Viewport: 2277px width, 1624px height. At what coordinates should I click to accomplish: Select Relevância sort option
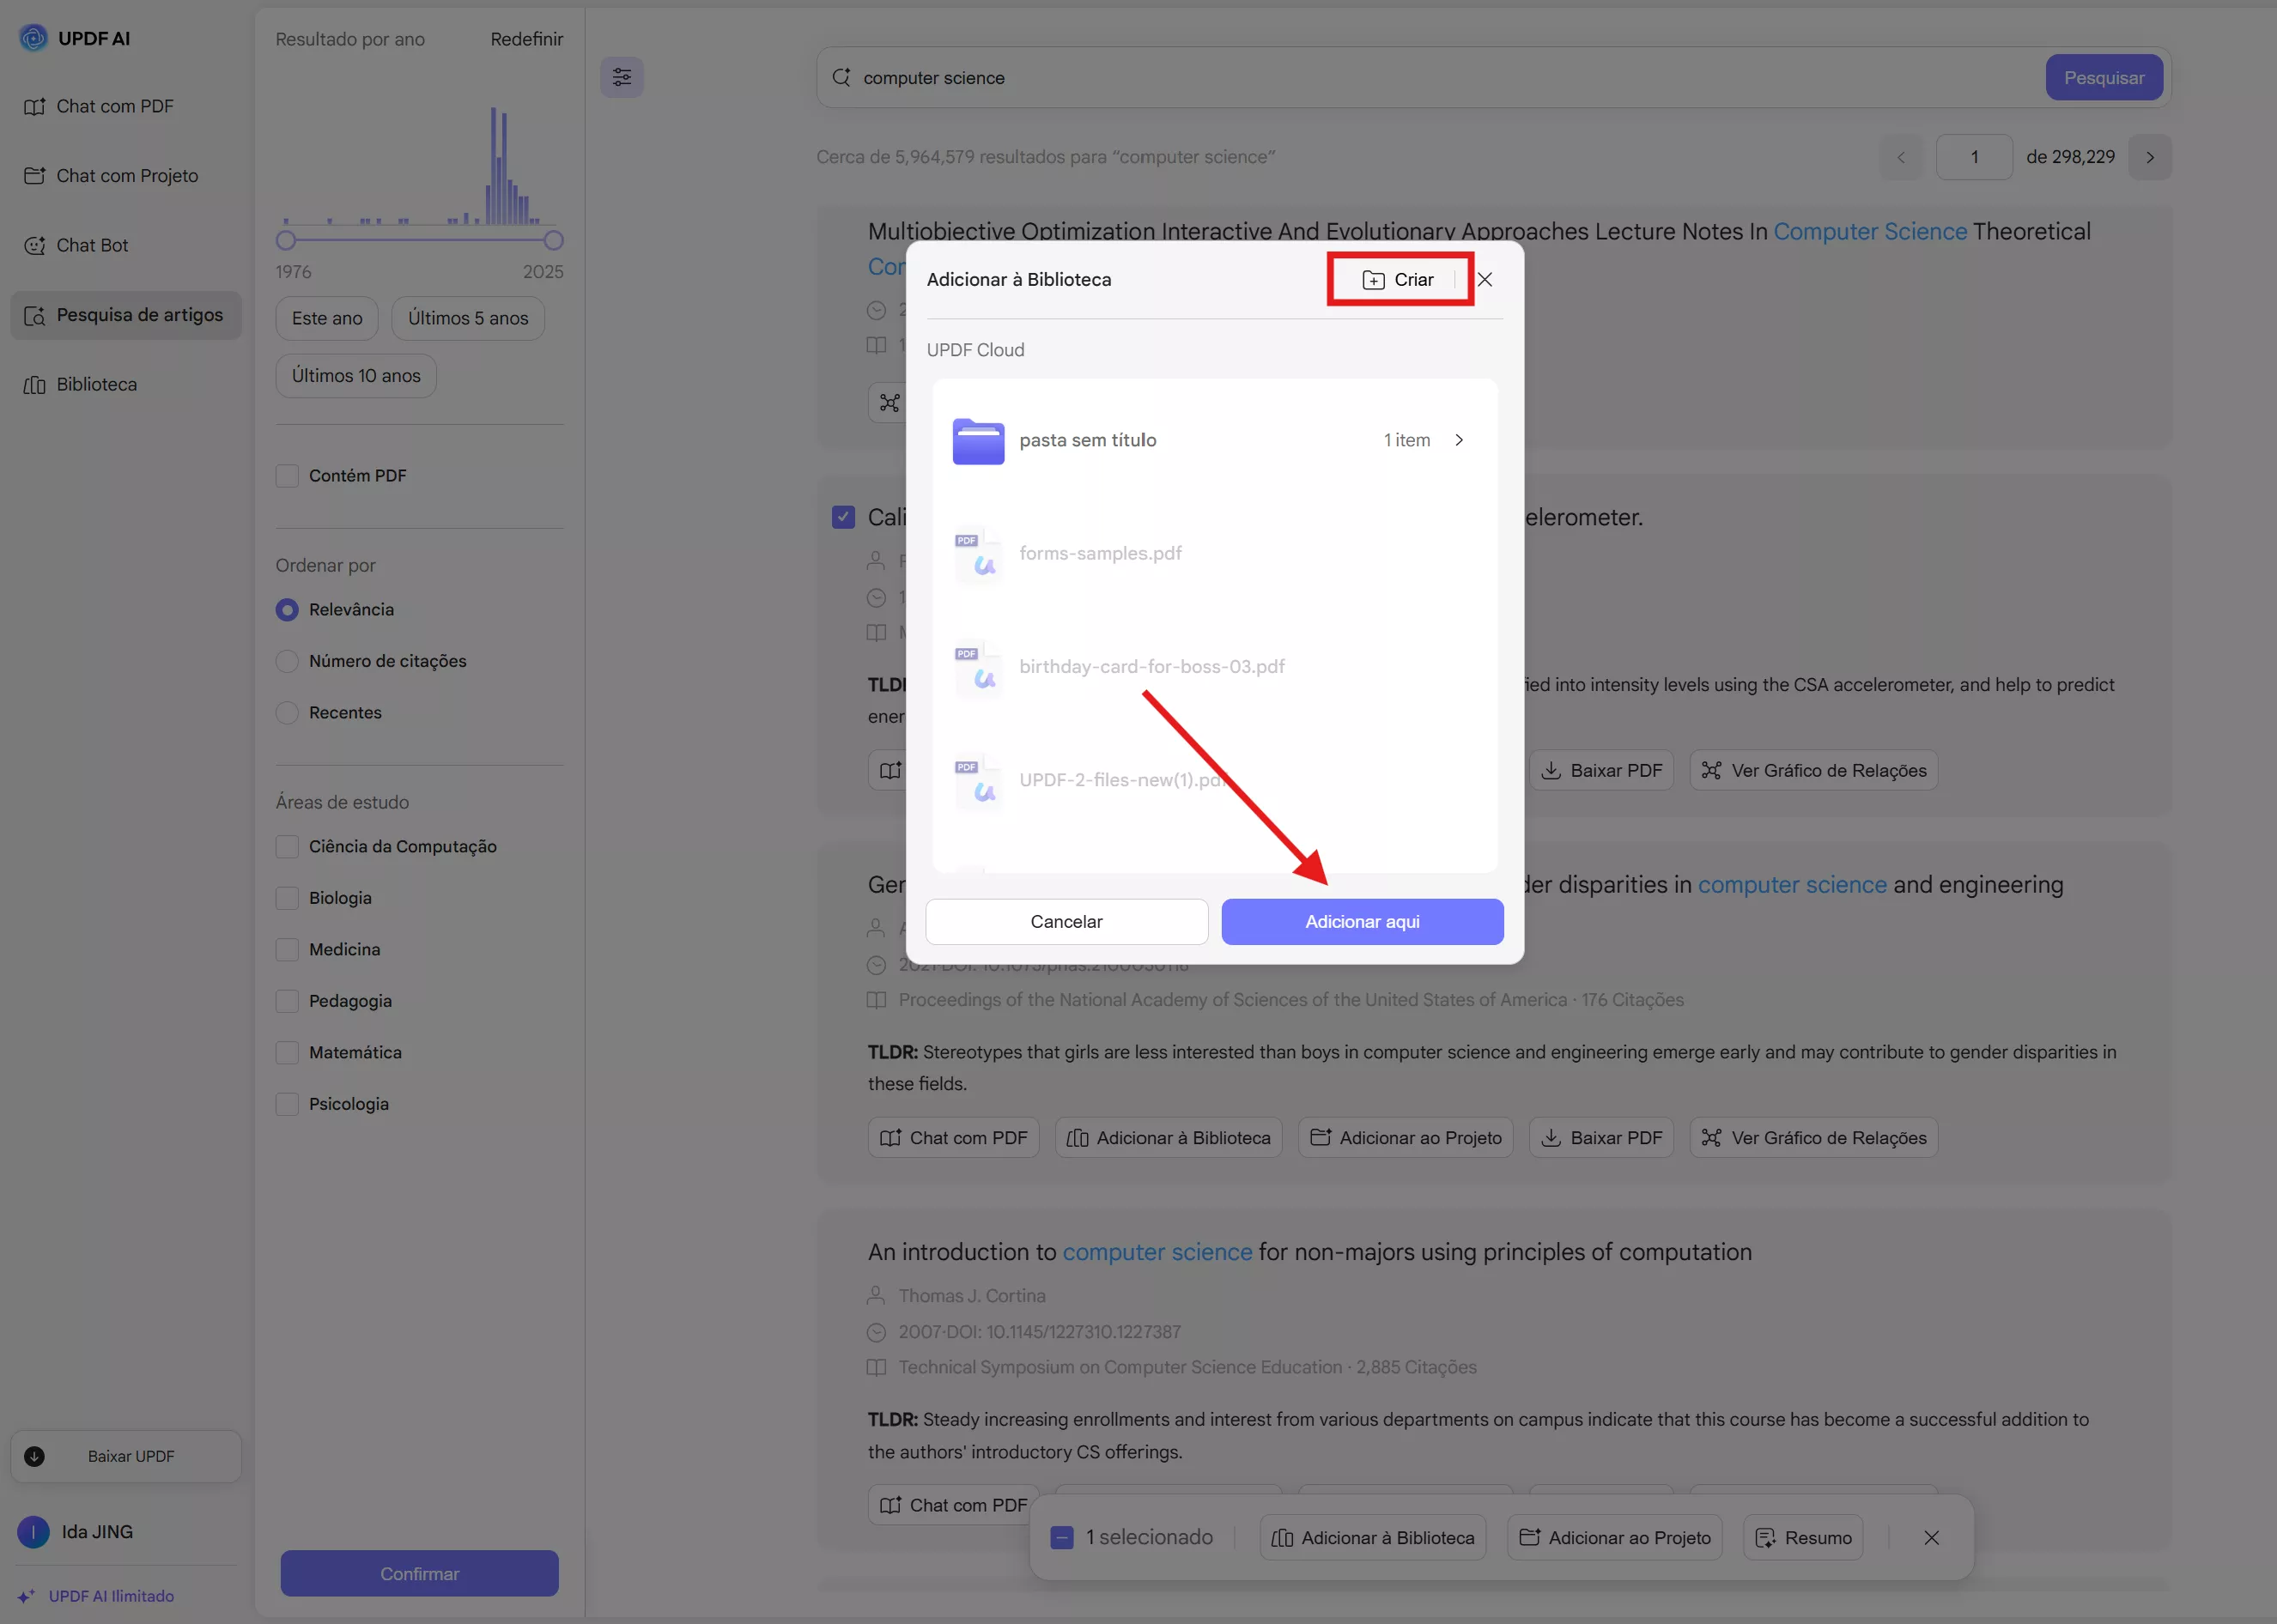287,610
